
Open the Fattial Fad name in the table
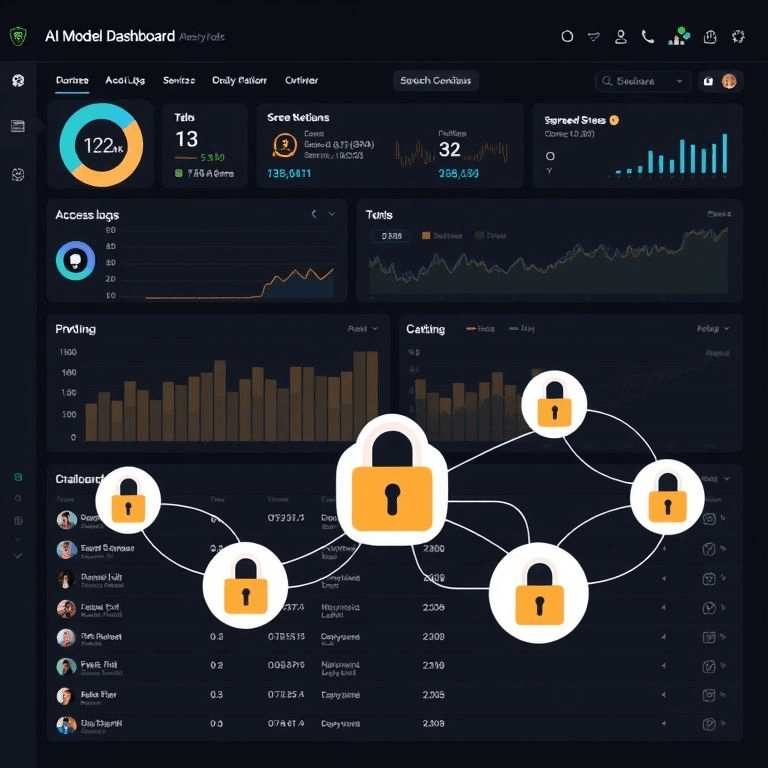(100, 607)
